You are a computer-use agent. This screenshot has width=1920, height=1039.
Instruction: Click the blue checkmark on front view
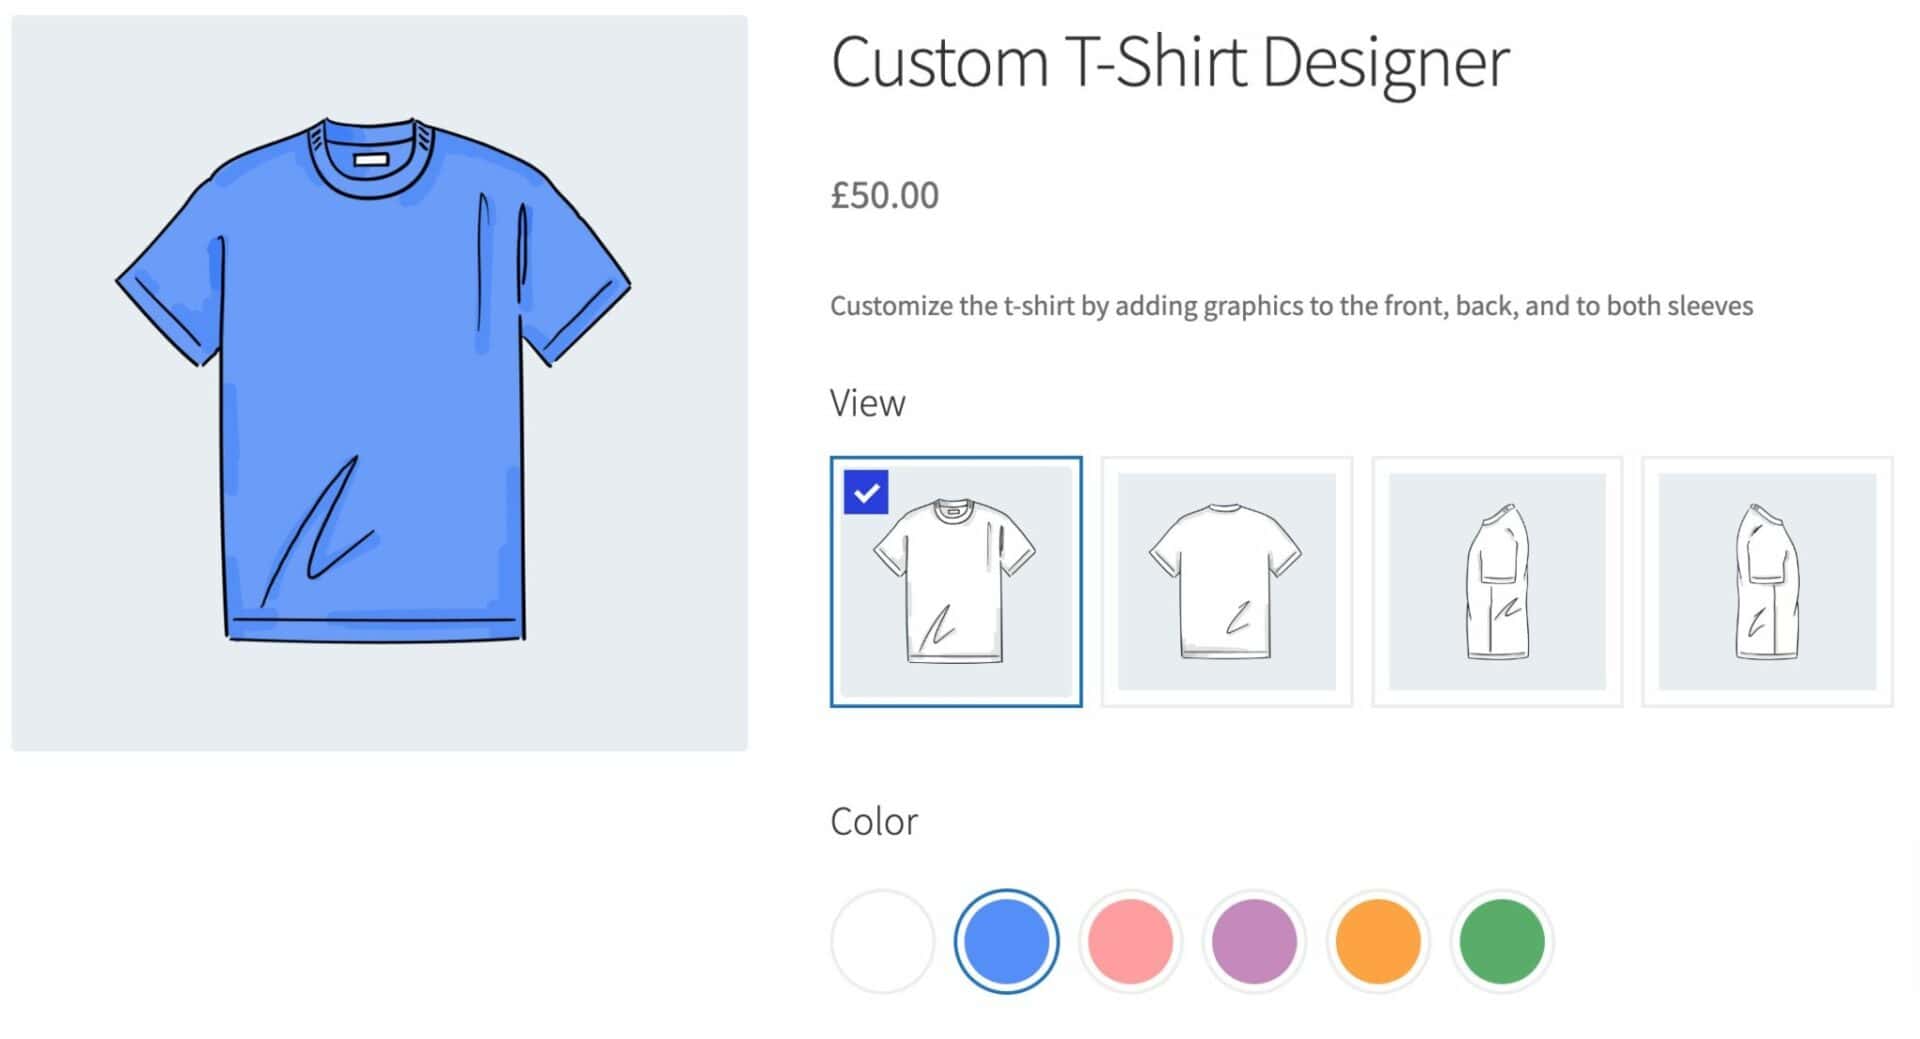866,492
